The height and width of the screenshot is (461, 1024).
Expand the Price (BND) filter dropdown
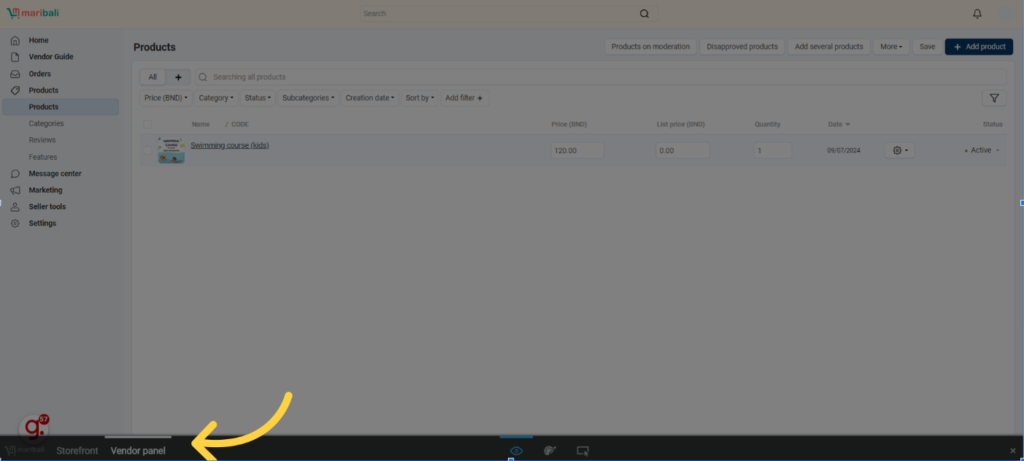coord(166,98)
